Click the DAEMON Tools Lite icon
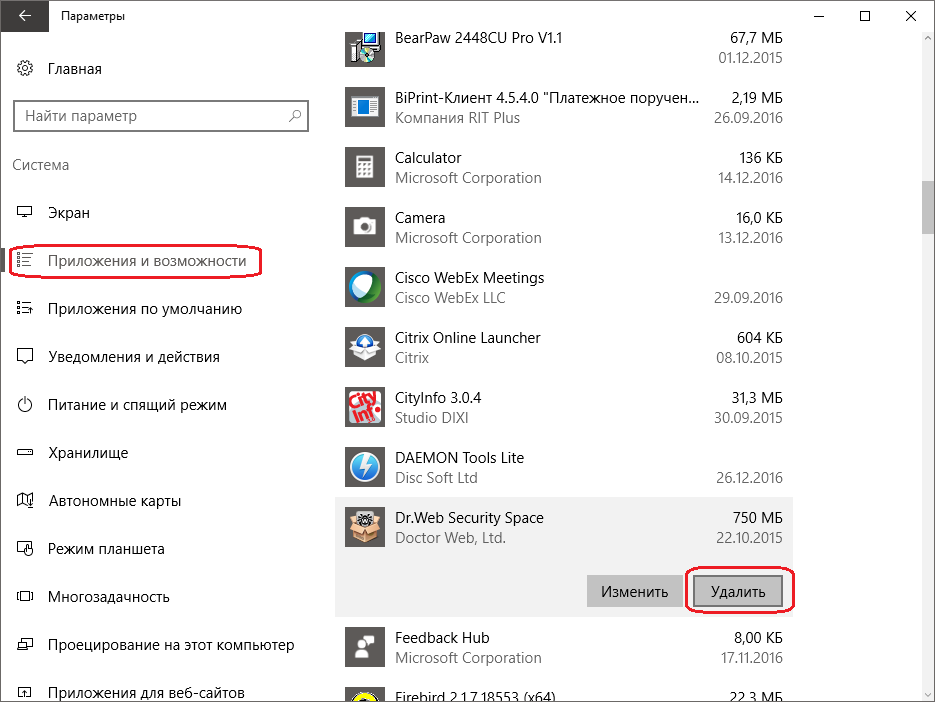This screenshot has width=935, height=702. click(364, 467)
